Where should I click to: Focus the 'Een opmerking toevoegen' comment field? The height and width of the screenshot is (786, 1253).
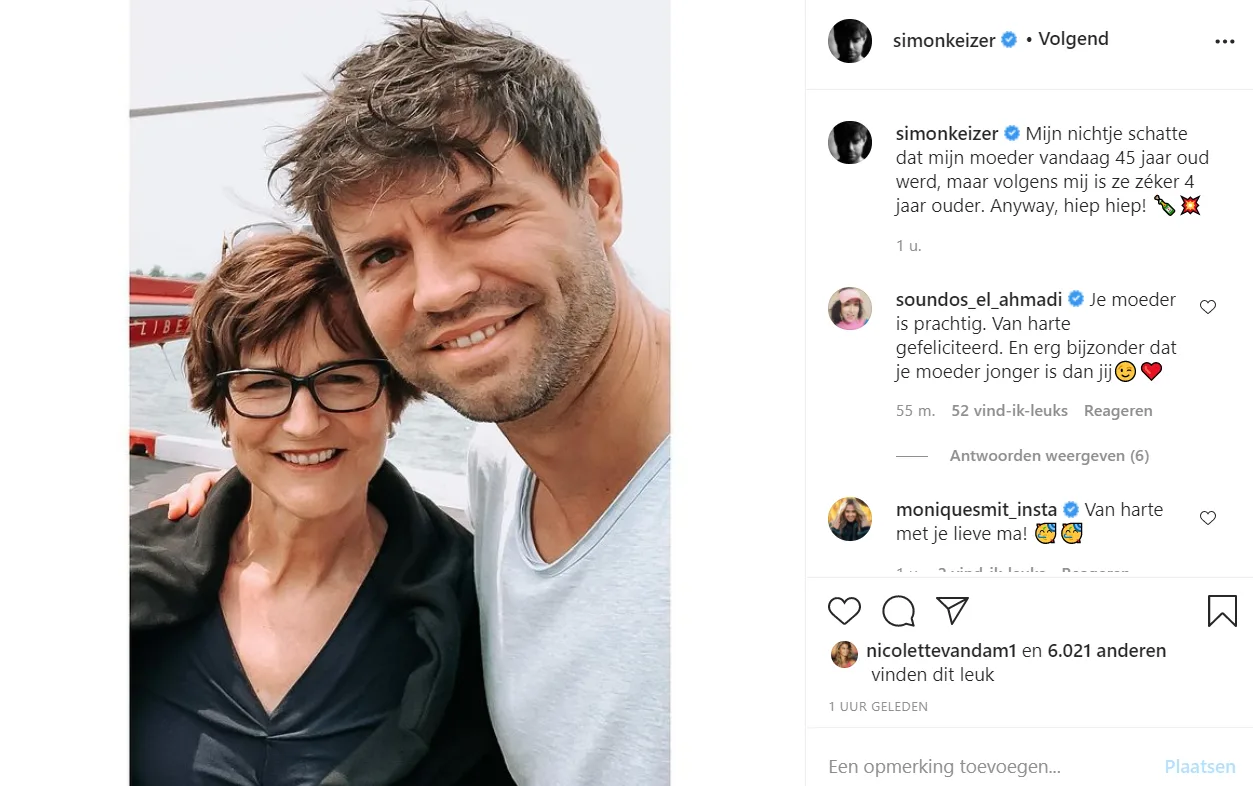click(990, 767)
